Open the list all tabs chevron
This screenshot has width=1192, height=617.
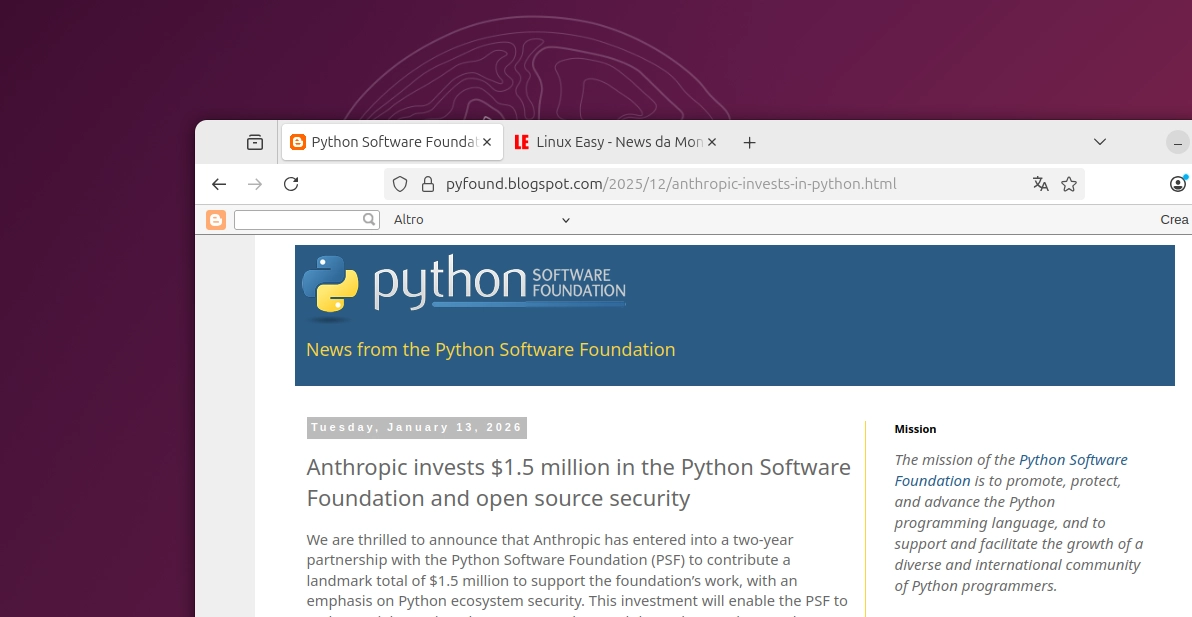pos(1099,141)
